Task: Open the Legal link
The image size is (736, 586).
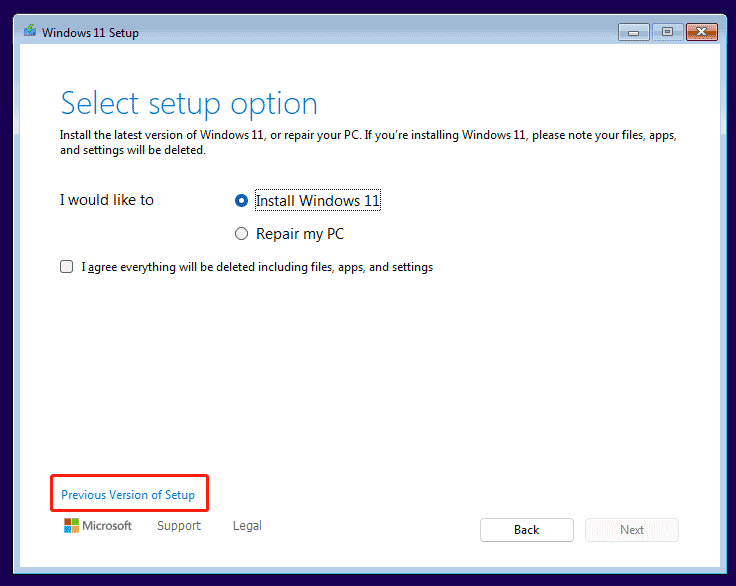Action: (247, 526)
